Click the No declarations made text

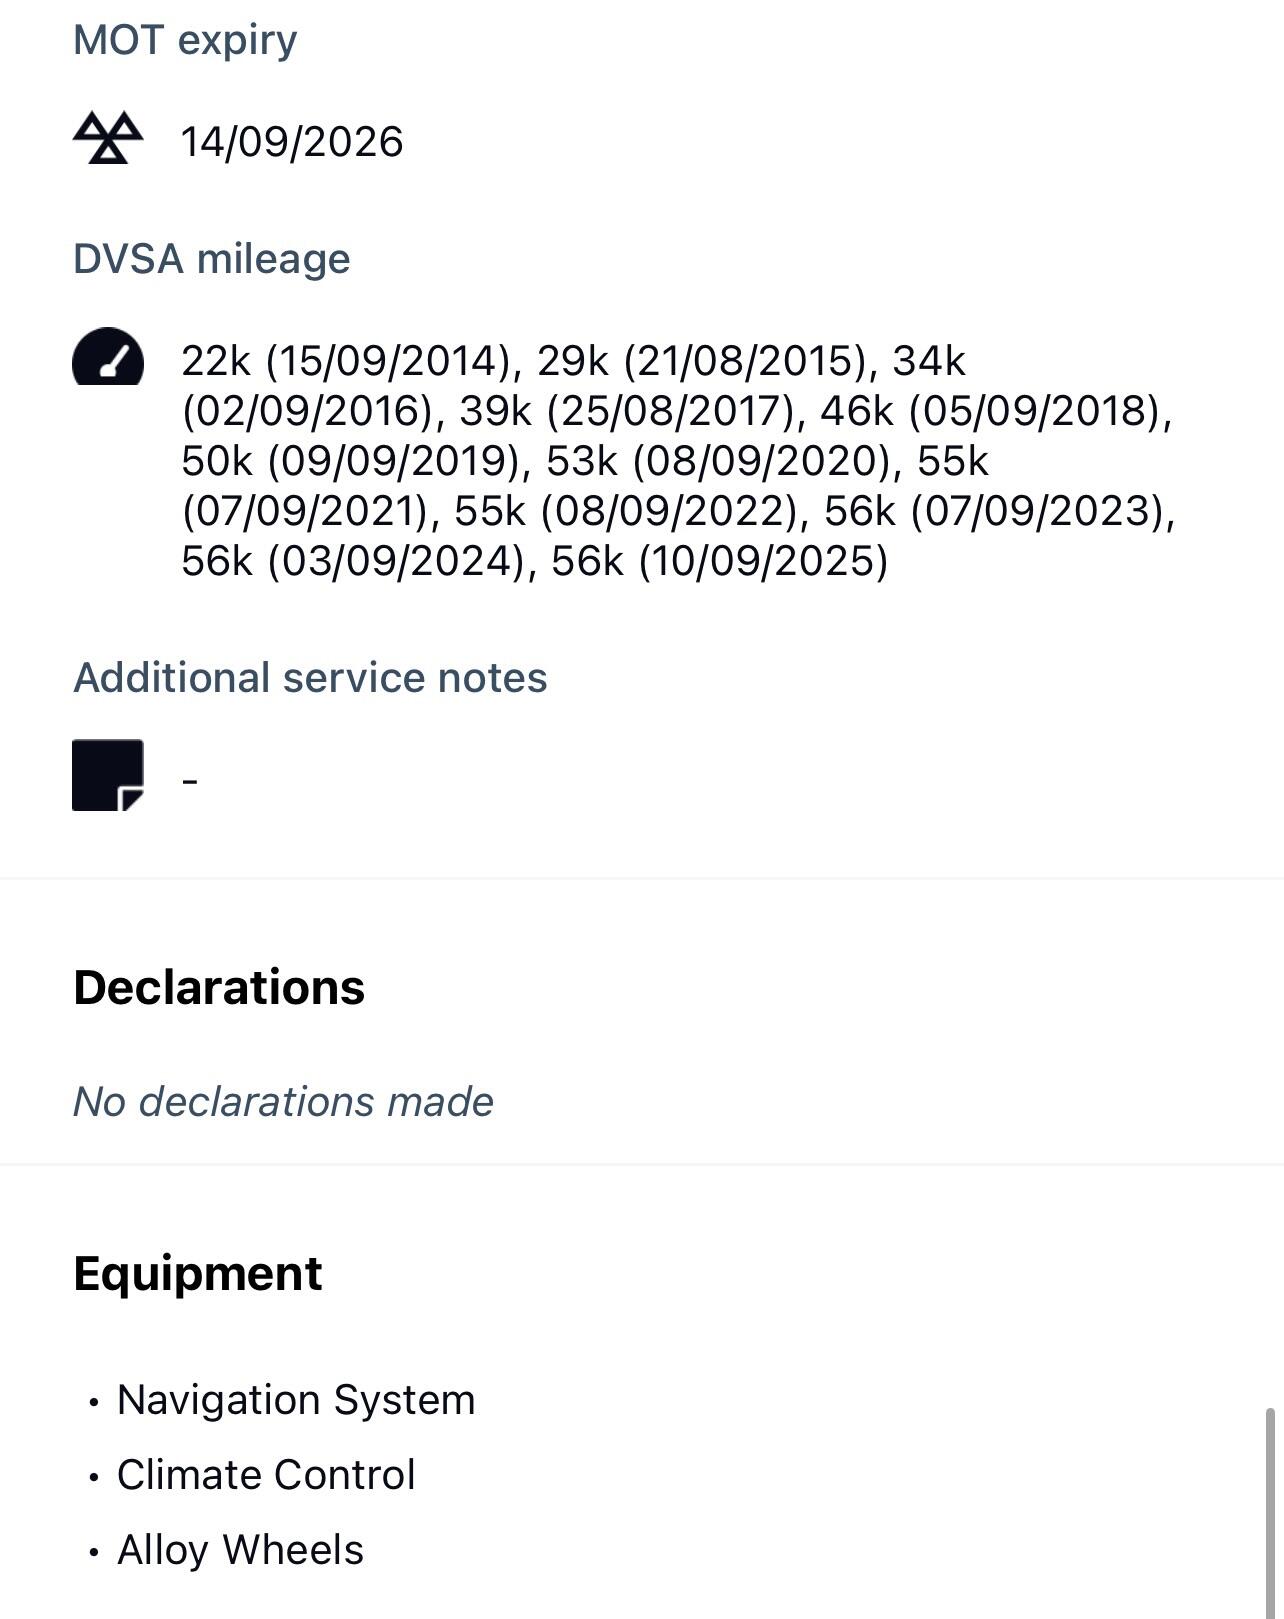[283, 1102]
